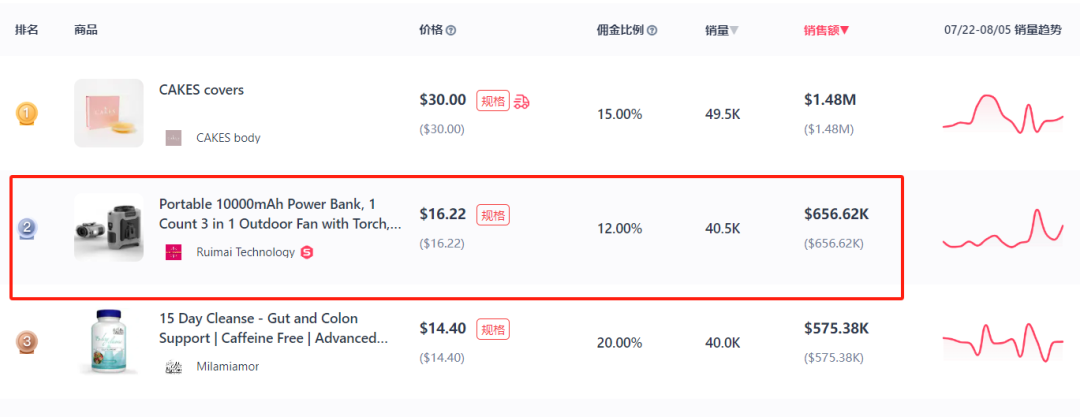Open 规格 tag for the Power Bank
The width and height of the screenshot is (1080, 417).
coord(493,215)
